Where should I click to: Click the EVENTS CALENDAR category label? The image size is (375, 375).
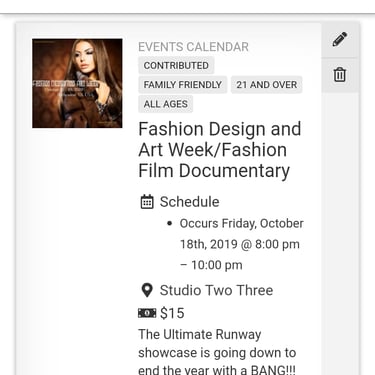[193, 47]
